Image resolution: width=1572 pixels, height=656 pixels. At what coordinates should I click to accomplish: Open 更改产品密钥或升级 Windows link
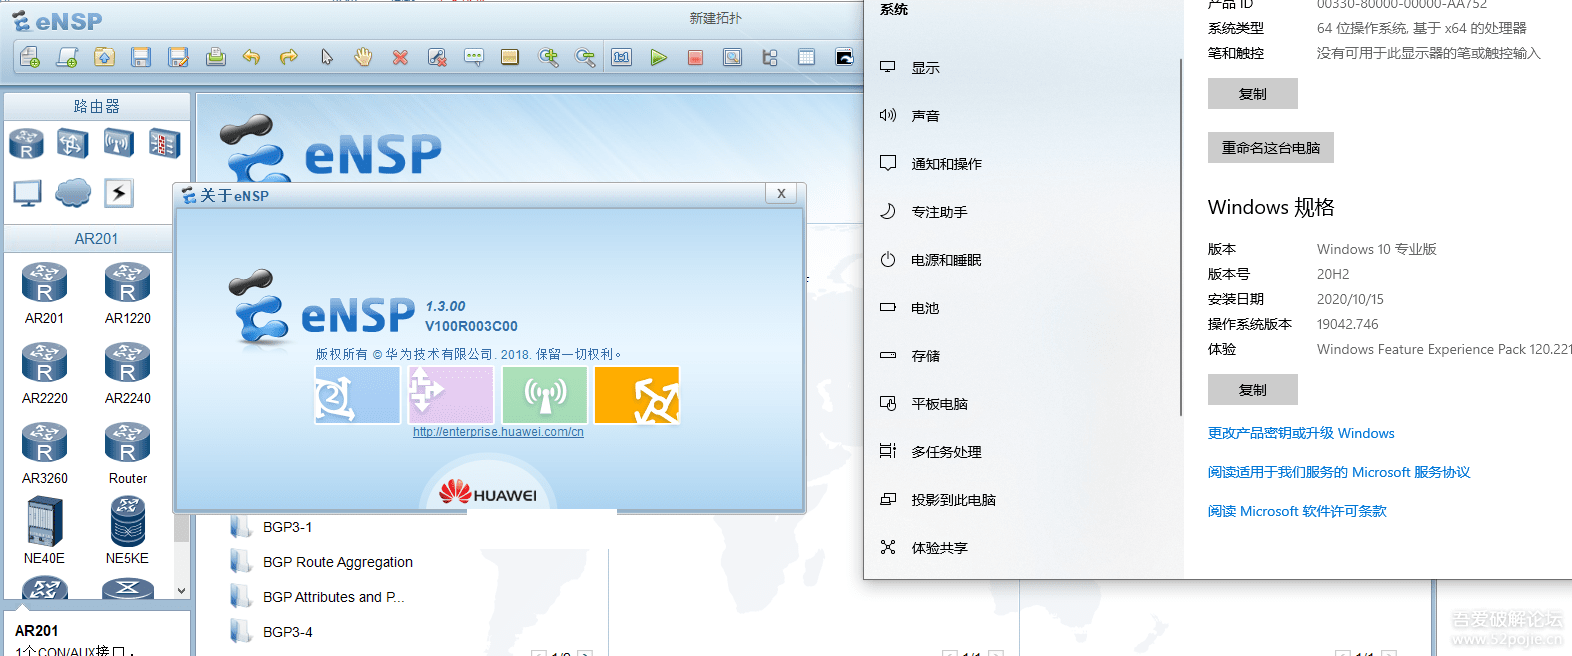point(1301,433)
